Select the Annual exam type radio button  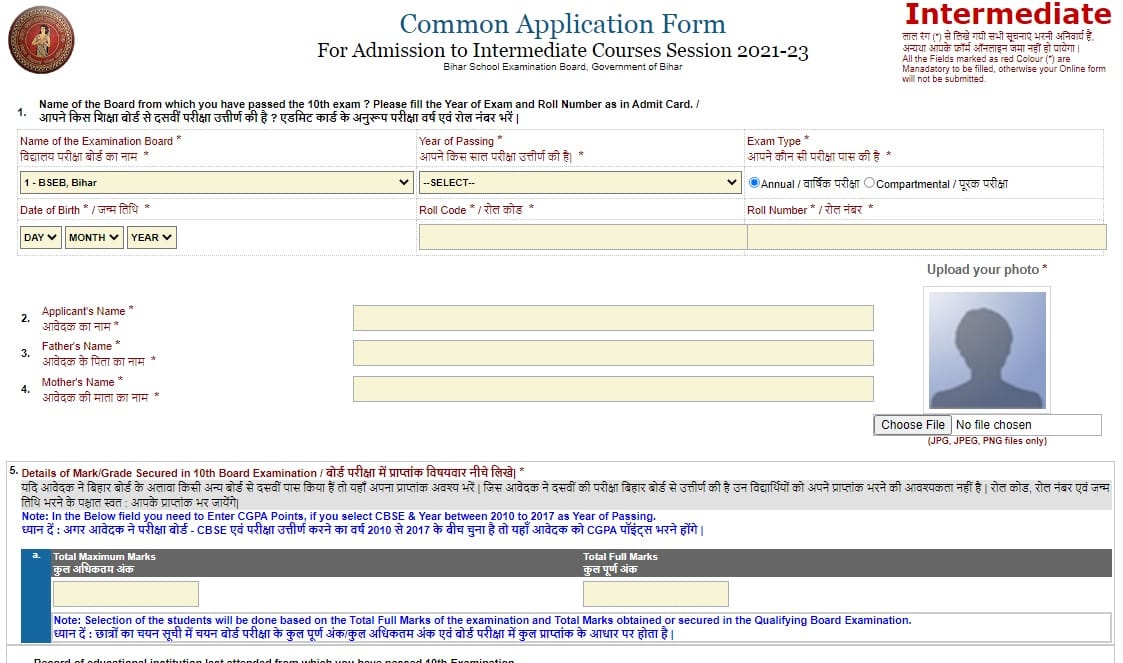click(755, 183)
